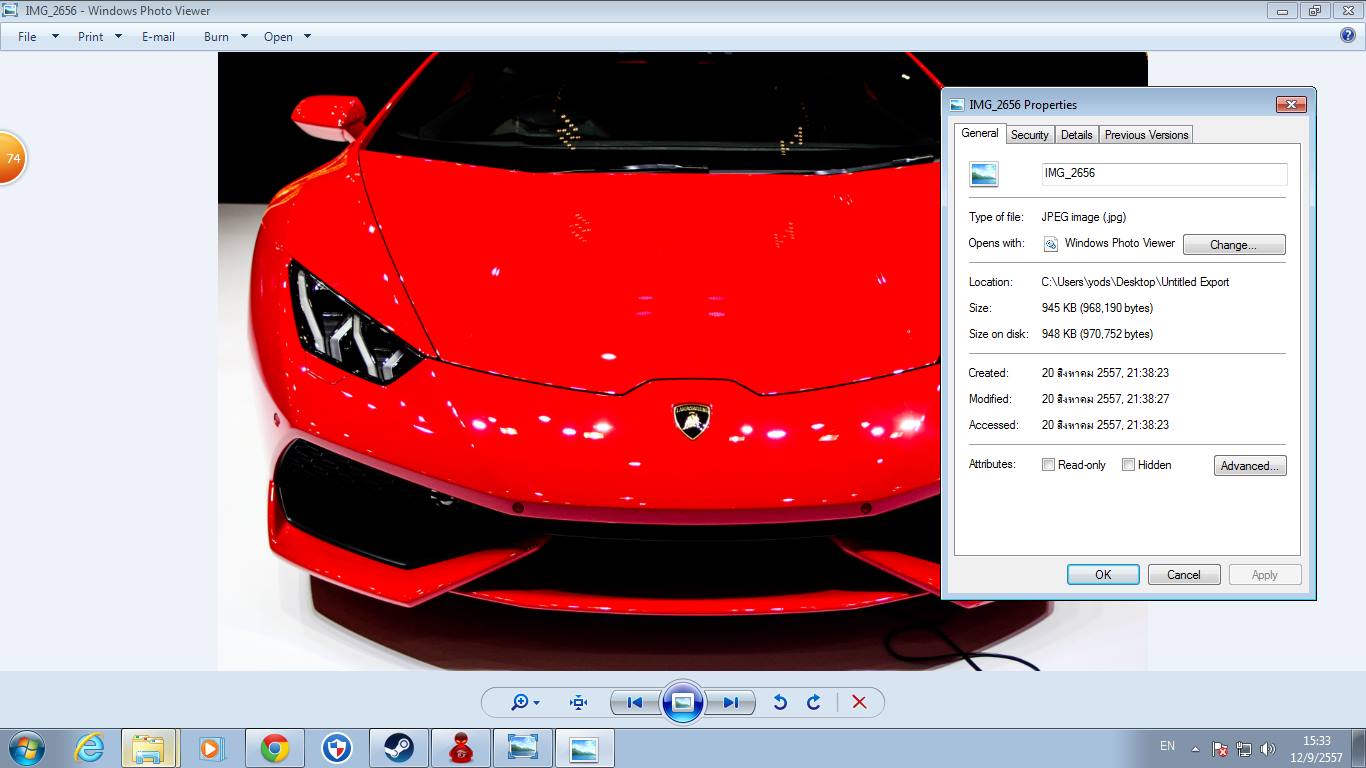
Task: Go to the previous photo
Action: coord(634,703)
